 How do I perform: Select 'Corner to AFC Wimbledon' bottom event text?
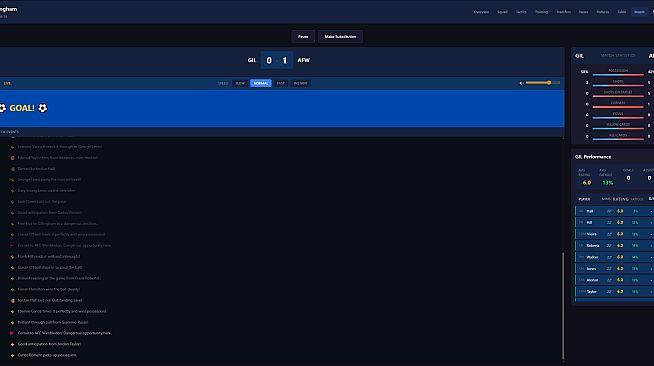coord(65,333)
